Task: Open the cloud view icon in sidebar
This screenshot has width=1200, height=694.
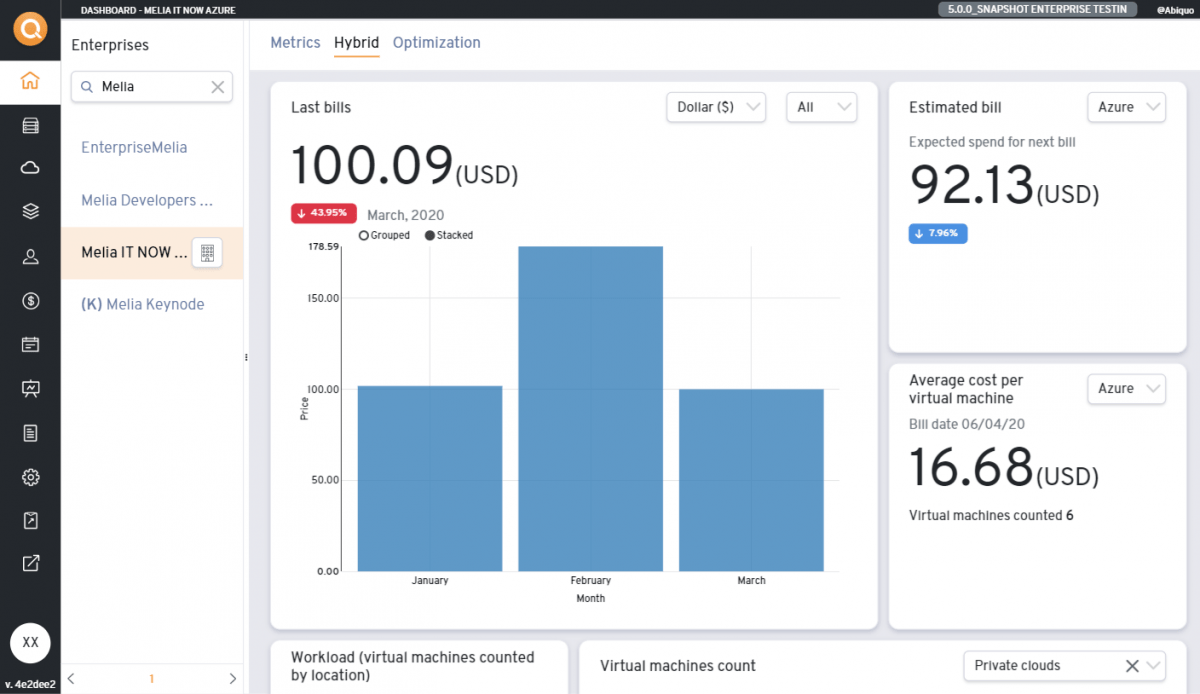Action: click(30, 167)
